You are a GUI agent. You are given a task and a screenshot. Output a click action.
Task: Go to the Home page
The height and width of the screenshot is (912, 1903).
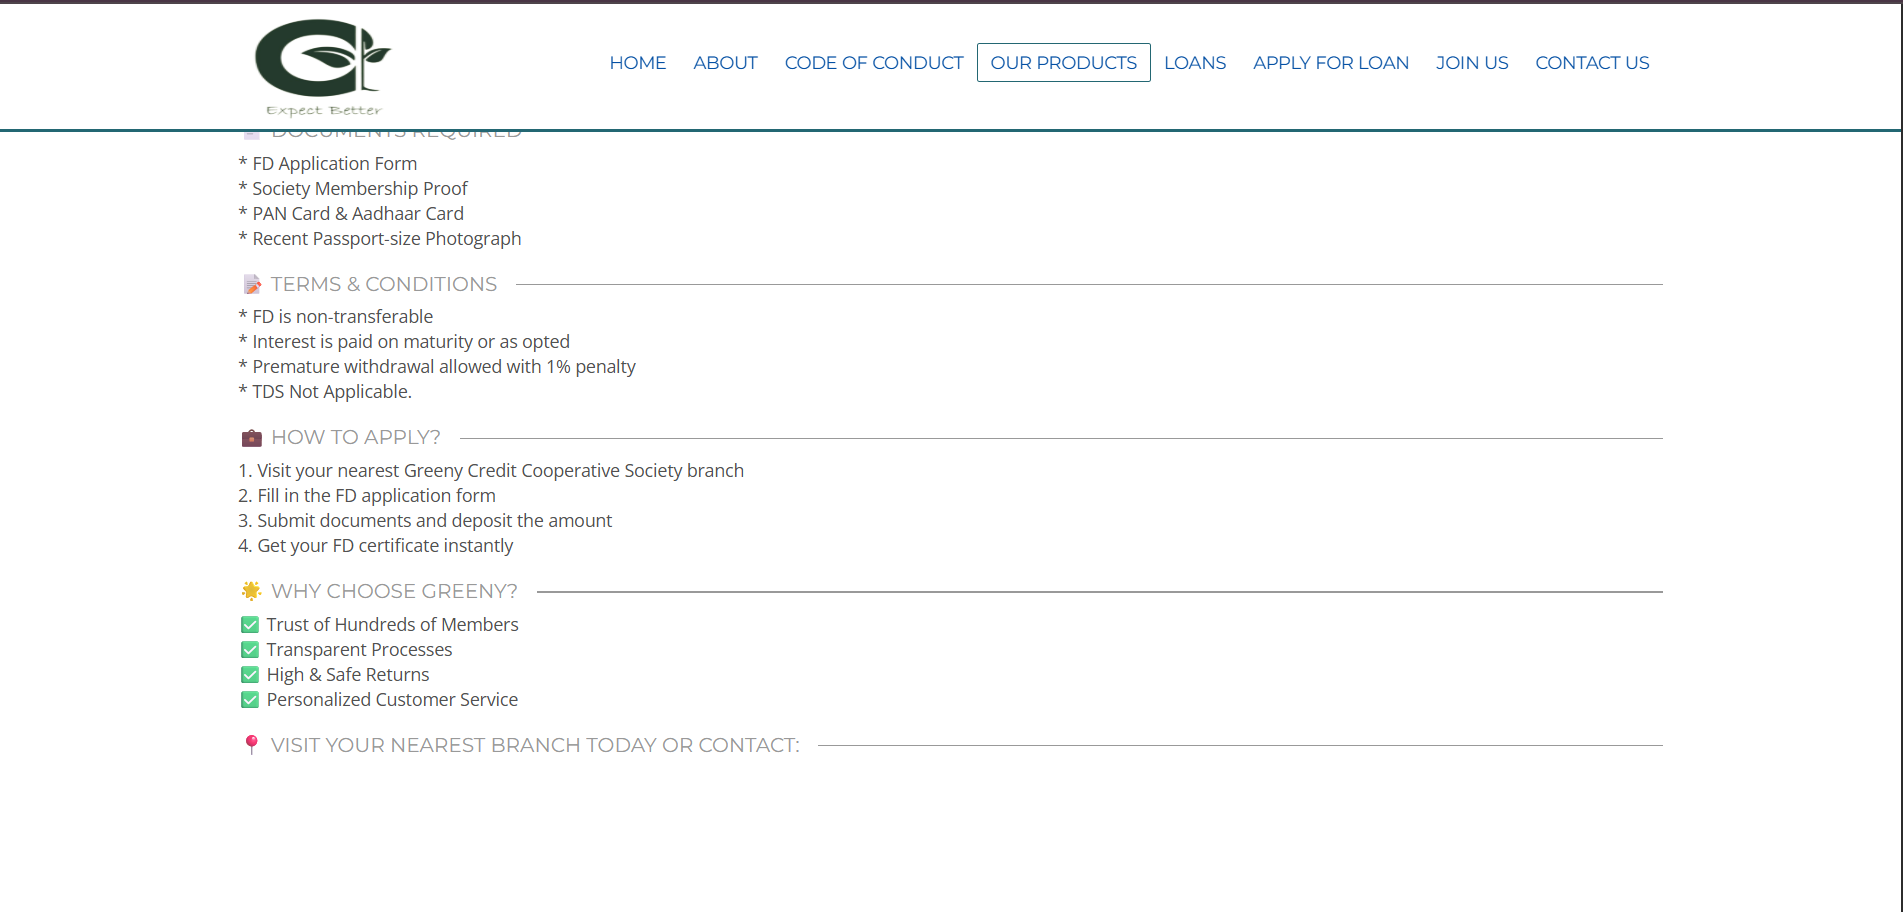637,63
